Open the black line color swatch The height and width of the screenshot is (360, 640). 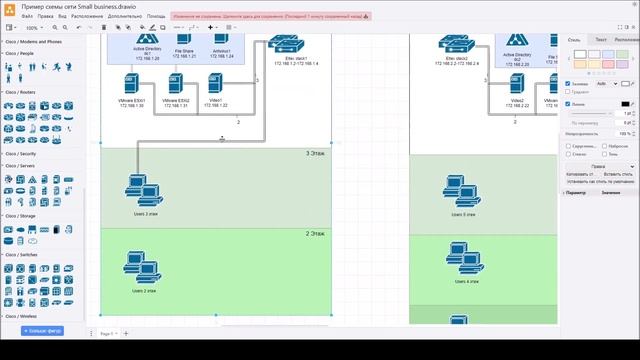coord(625,104)
